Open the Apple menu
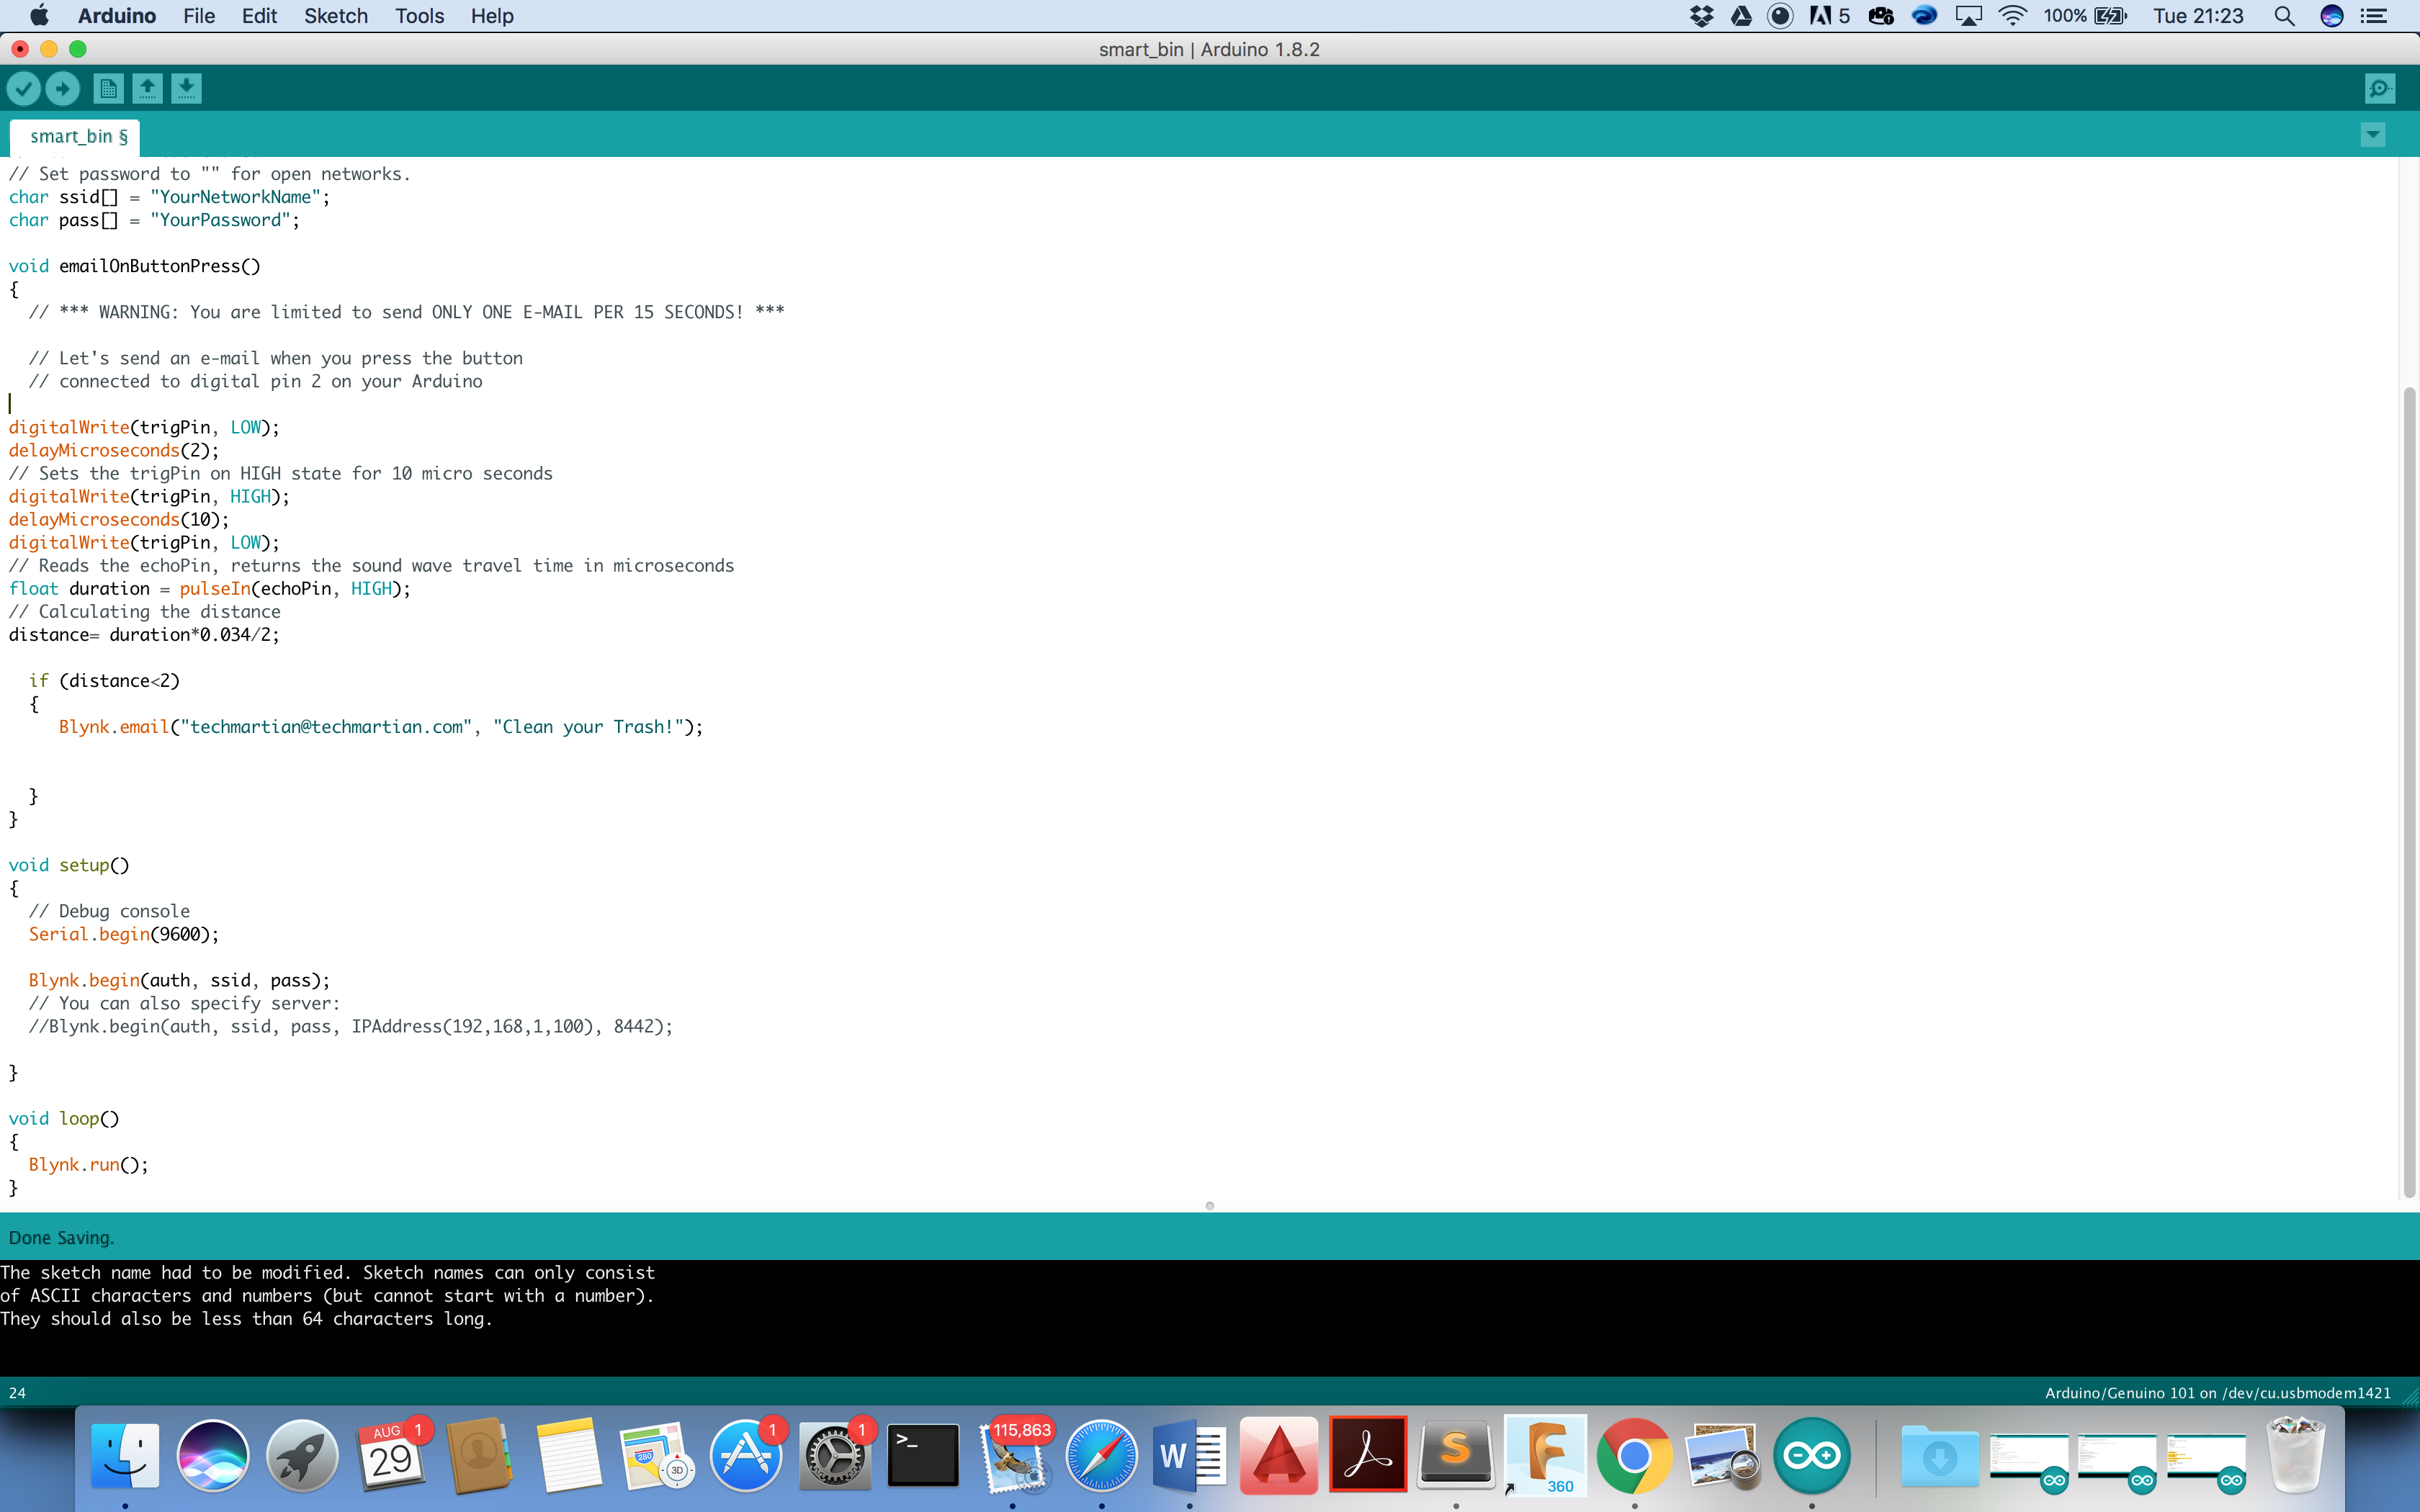Viewport: 2420px width, 1512px height. (x=39, y=16)
